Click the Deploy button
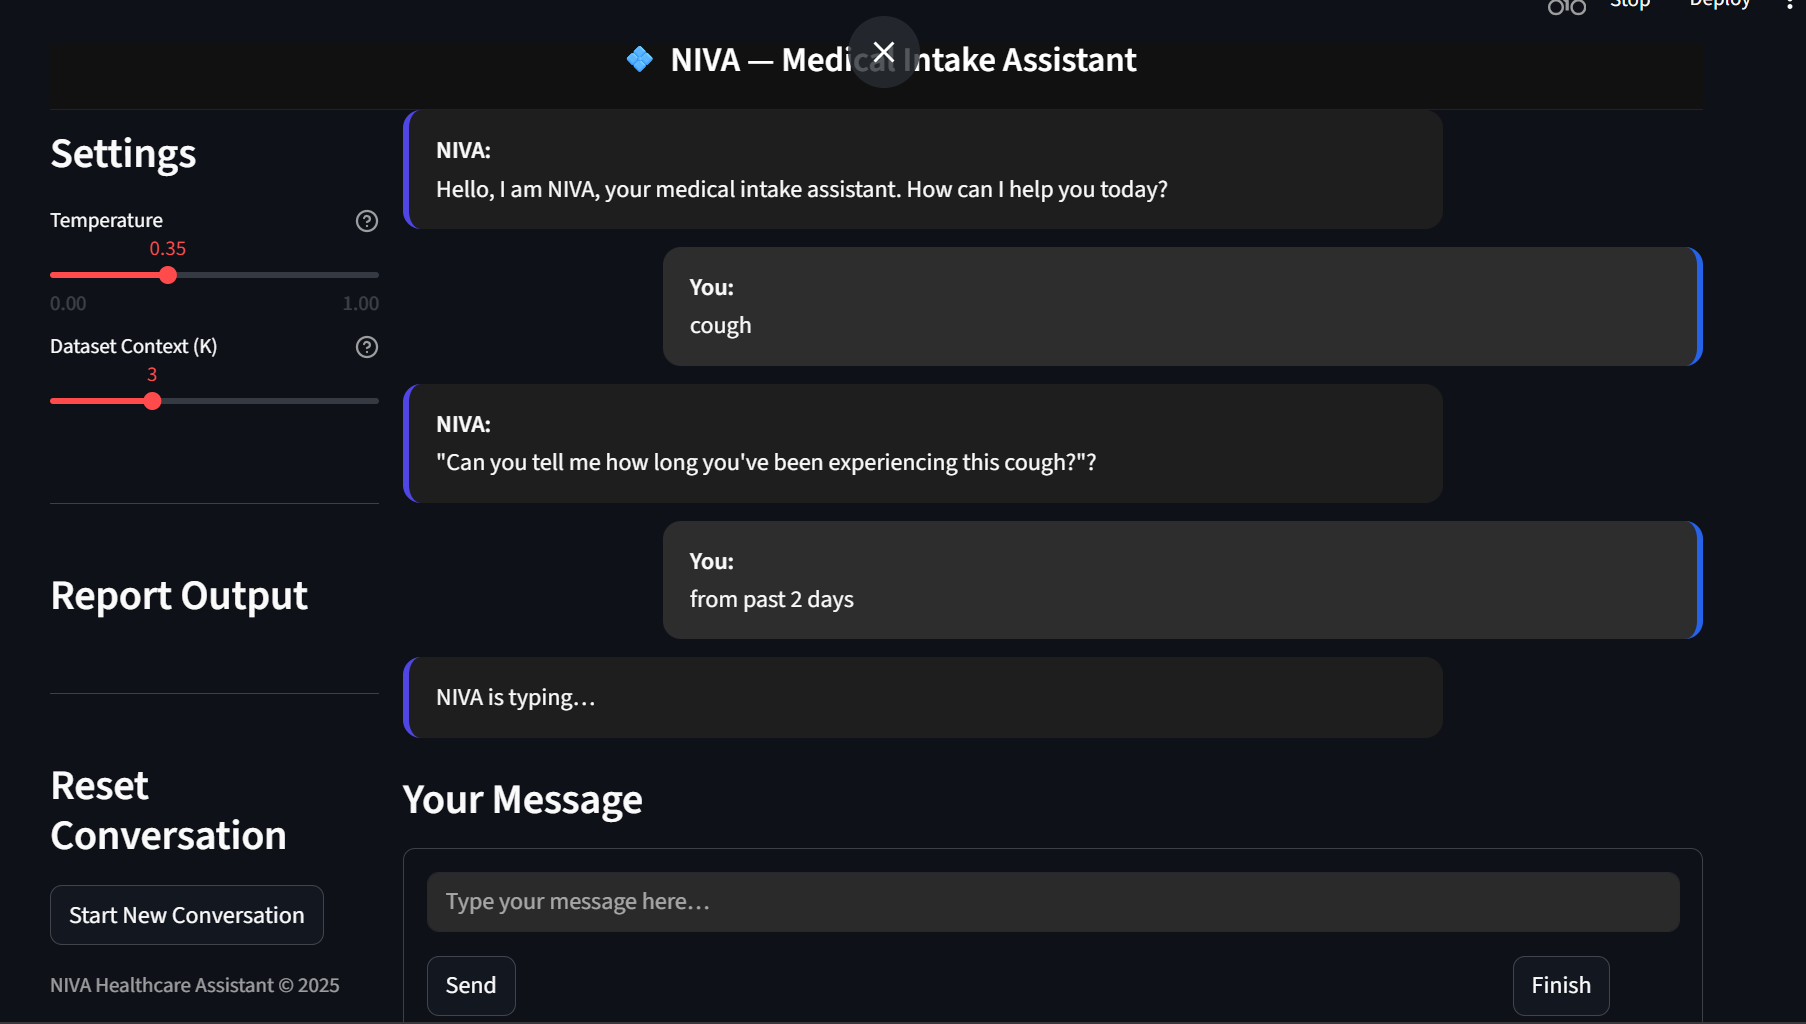The width and height of the screenshot is (1806, 1024). click(1719, 5)
